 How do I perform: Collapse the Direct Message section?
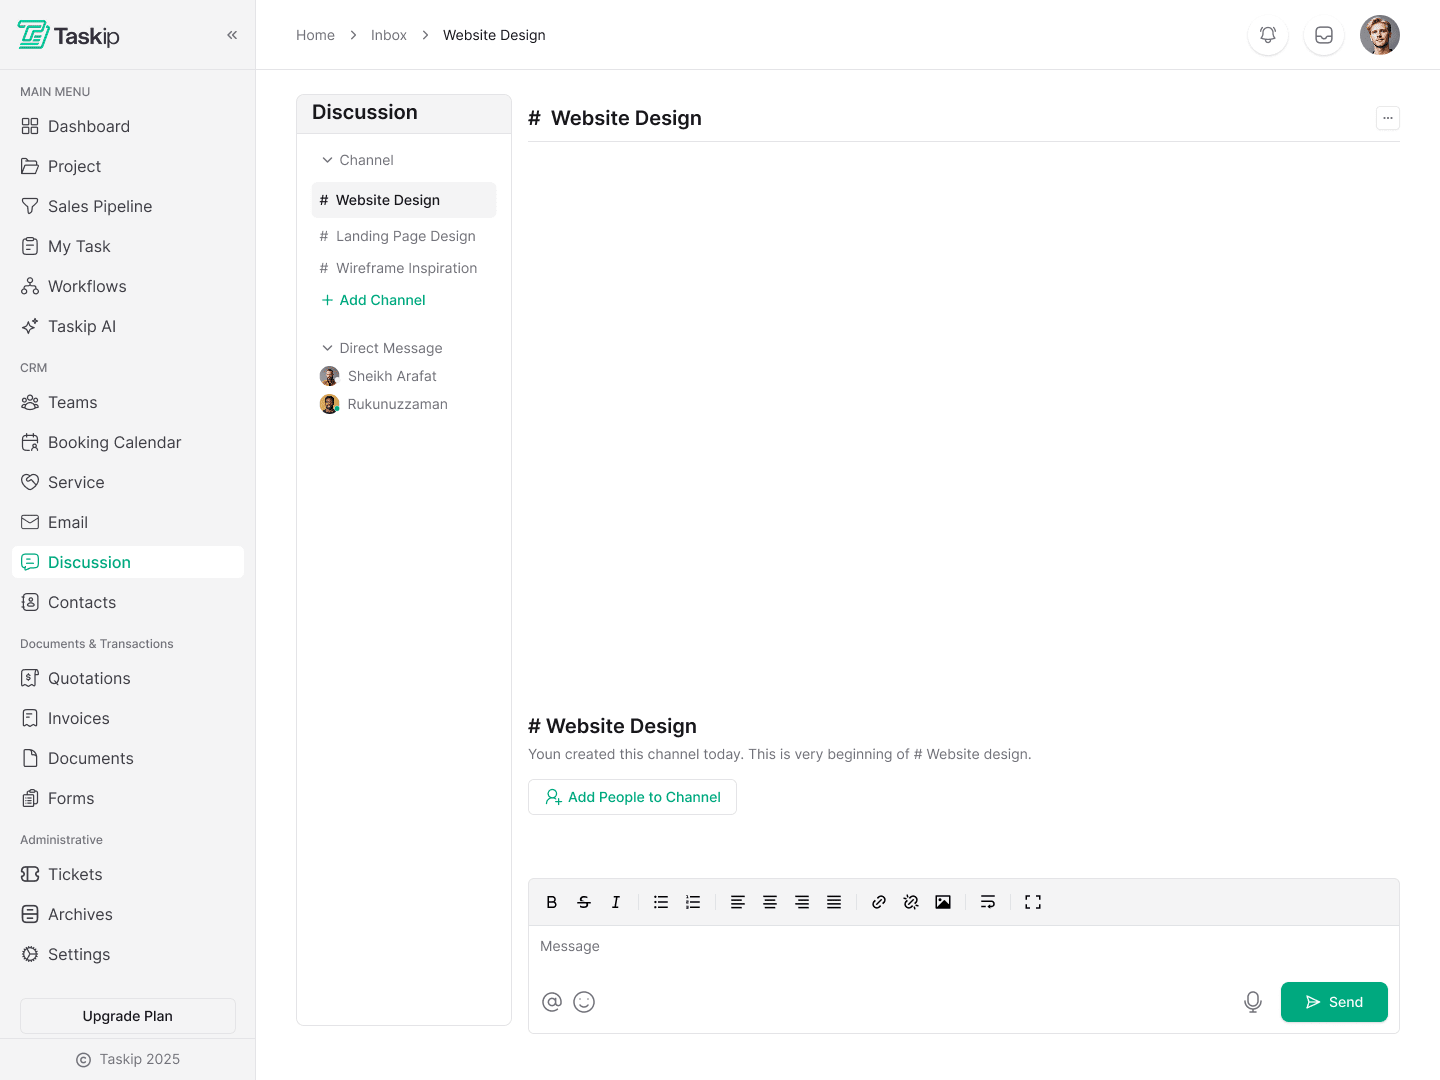[327, 348]
